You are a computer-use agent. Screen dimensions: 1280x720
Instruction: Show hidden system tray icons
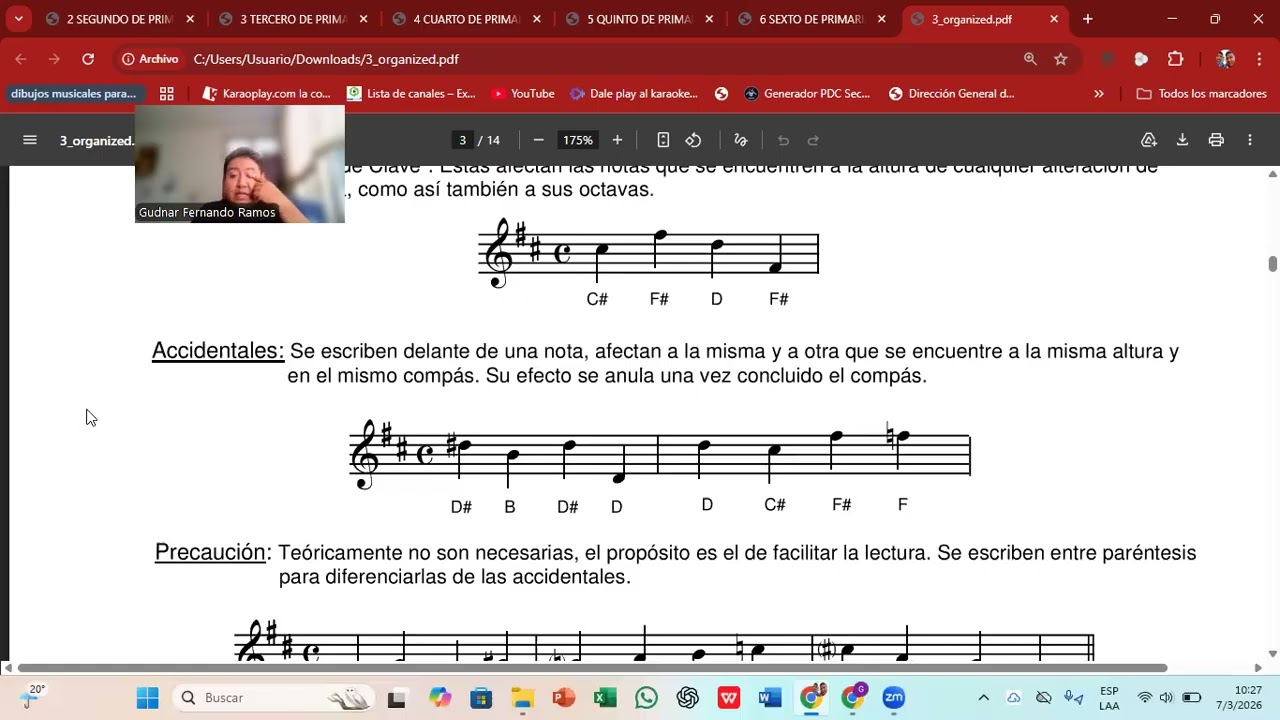983,697
